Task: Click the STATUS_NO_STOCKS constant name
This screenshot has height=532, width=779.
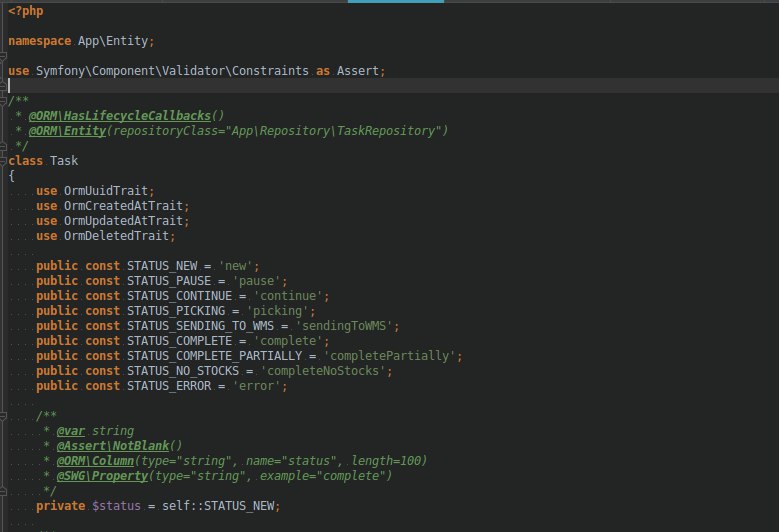Action: tap(183, 371)
